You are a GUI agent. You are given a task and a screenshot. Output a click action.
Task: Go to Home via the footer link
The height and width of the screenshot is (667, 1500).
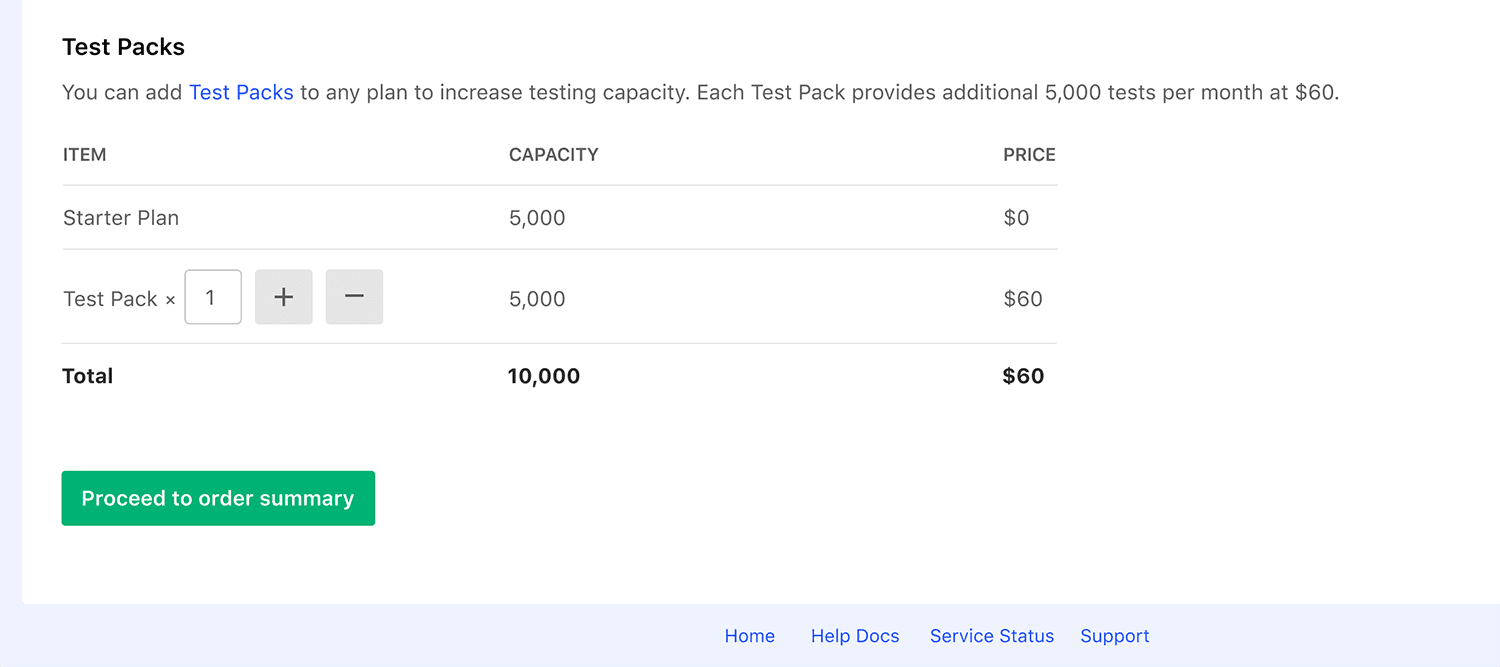click(x=749, y=636)
